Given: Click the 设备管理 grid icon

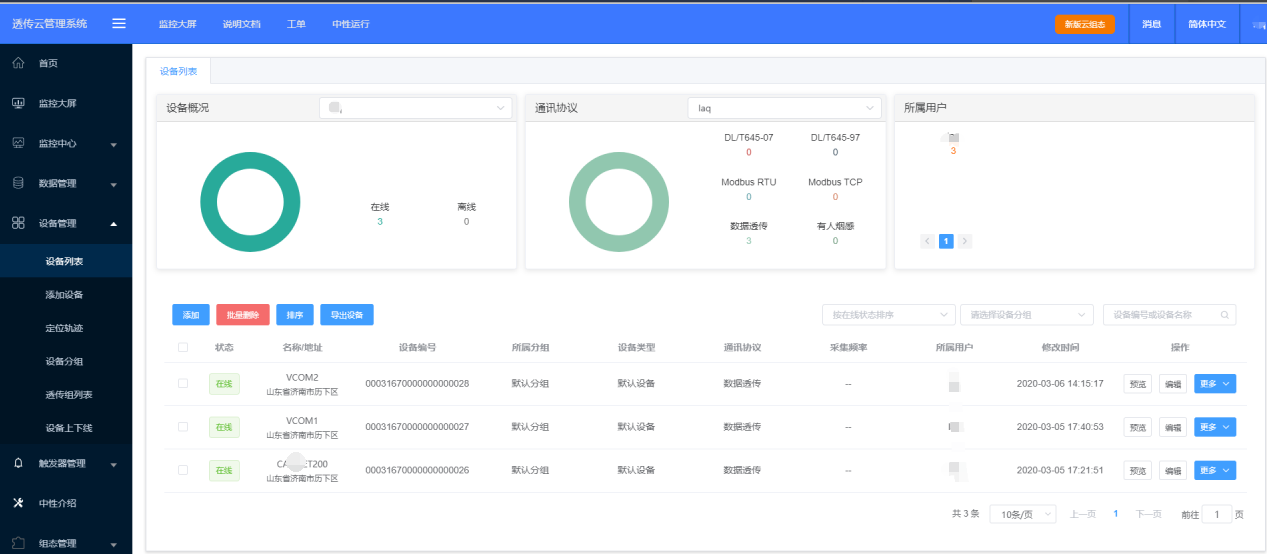Looking at the screenshot, I should click(x=18, y=223).
